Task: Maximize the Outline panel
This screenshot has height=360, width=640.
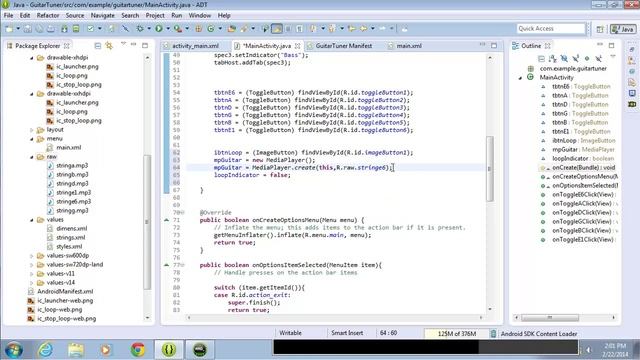Action: point(611,45)
